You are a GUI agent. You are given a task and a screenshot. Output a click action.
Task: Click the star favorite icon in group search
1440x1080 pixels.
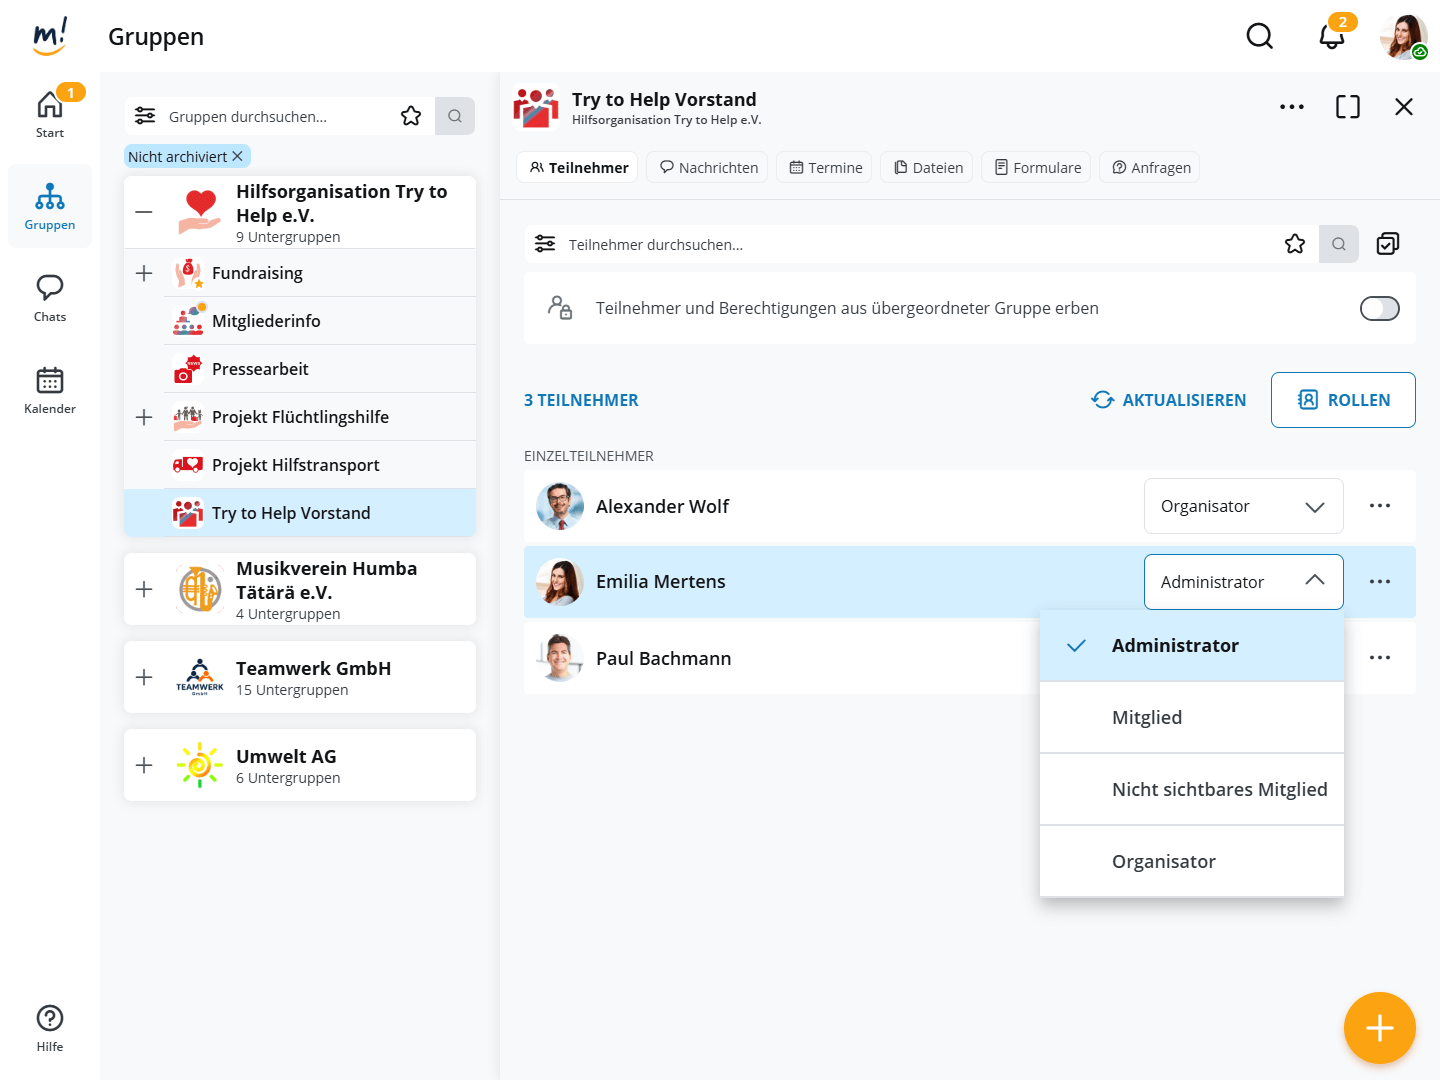coord(411,116)
